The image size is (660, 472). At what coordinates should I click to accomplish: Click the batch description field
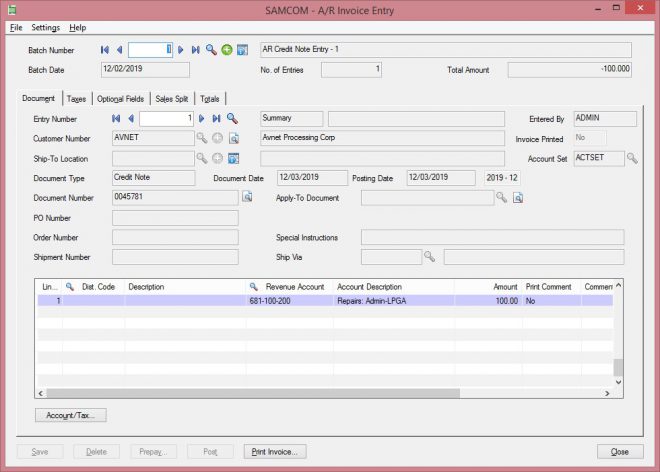(446, 50)
